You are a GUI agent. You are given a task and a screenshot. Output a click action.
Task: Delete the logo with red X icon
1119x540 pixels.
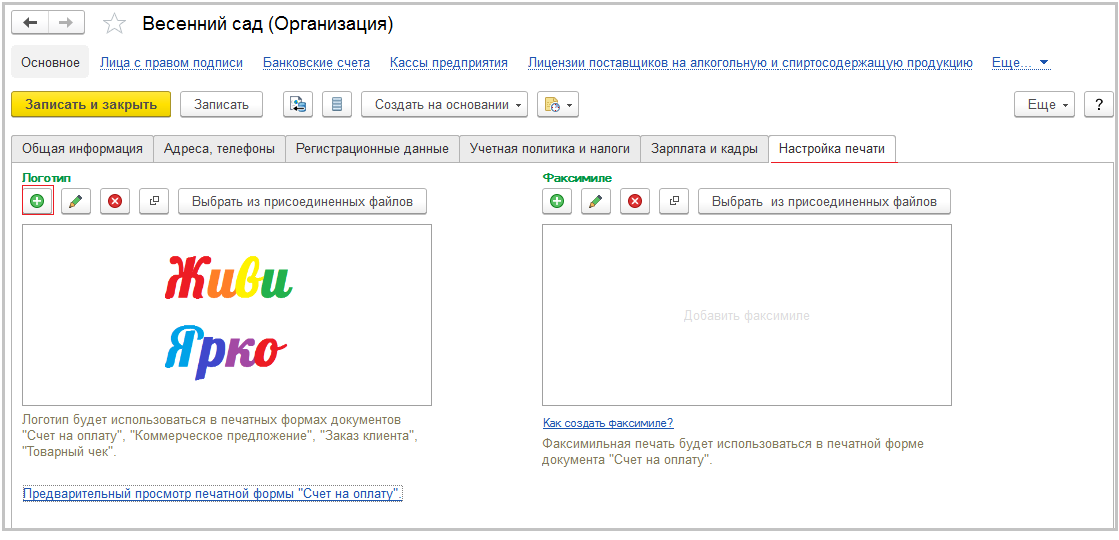point(115,201)
